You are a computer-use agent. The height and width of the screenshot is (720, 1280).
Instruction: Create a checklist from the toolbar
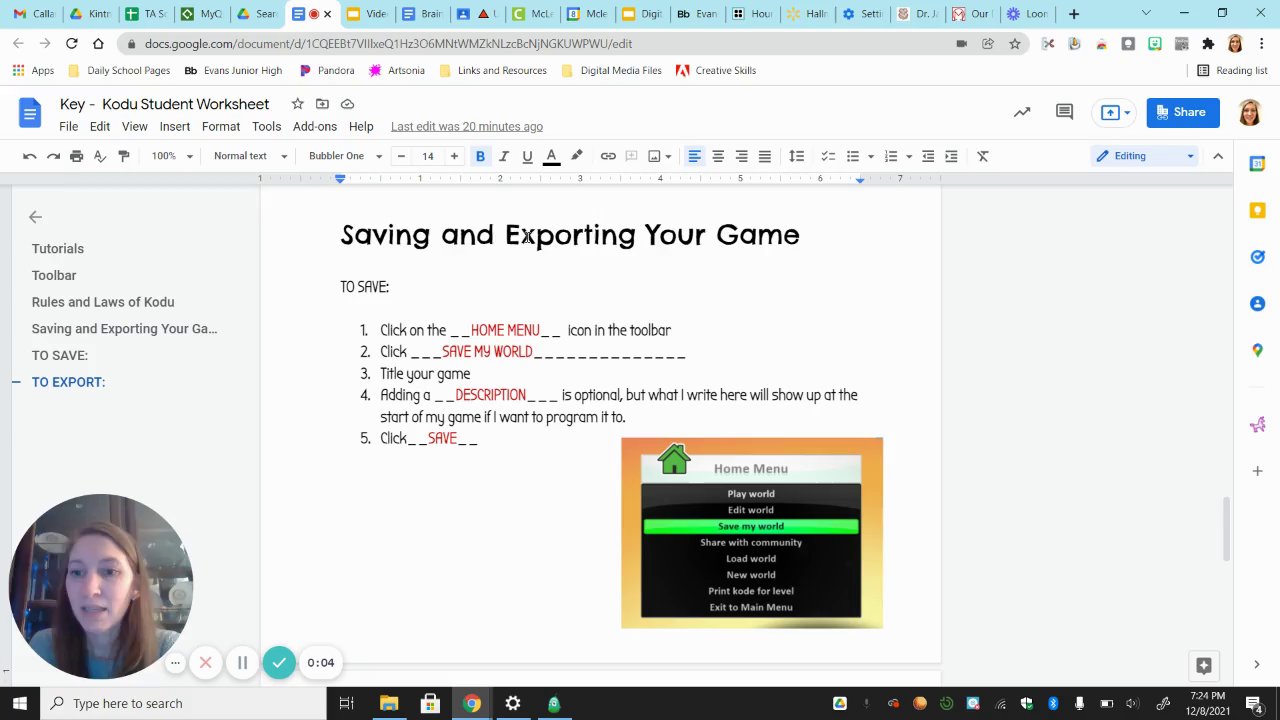pos(828,156)
